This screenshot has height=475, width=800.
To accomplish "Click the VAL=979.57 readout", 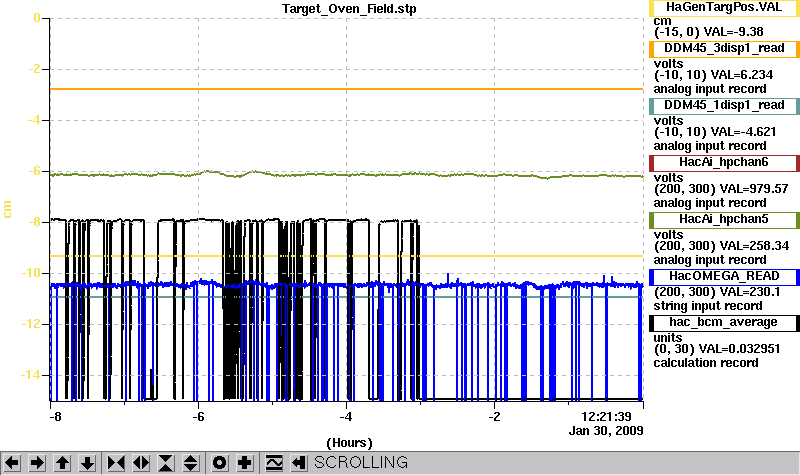I will 754,189.
